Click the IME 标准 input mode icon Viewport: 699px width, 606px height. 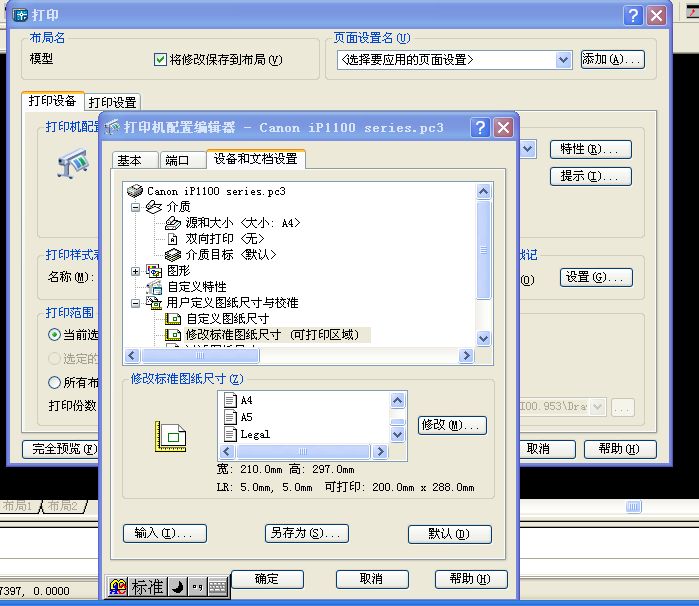(147, 587)
